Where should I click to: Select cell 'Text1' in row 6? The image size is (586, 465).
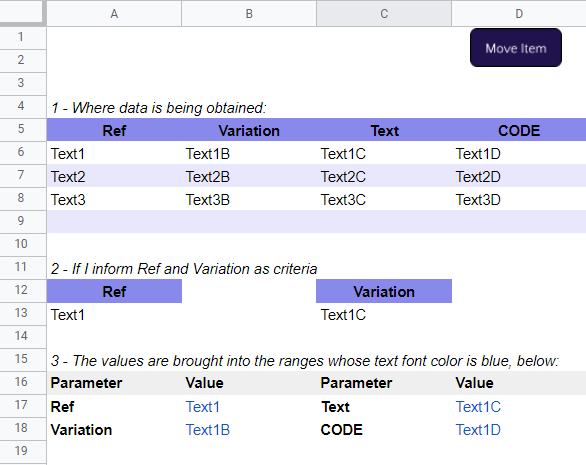[114, 153]
